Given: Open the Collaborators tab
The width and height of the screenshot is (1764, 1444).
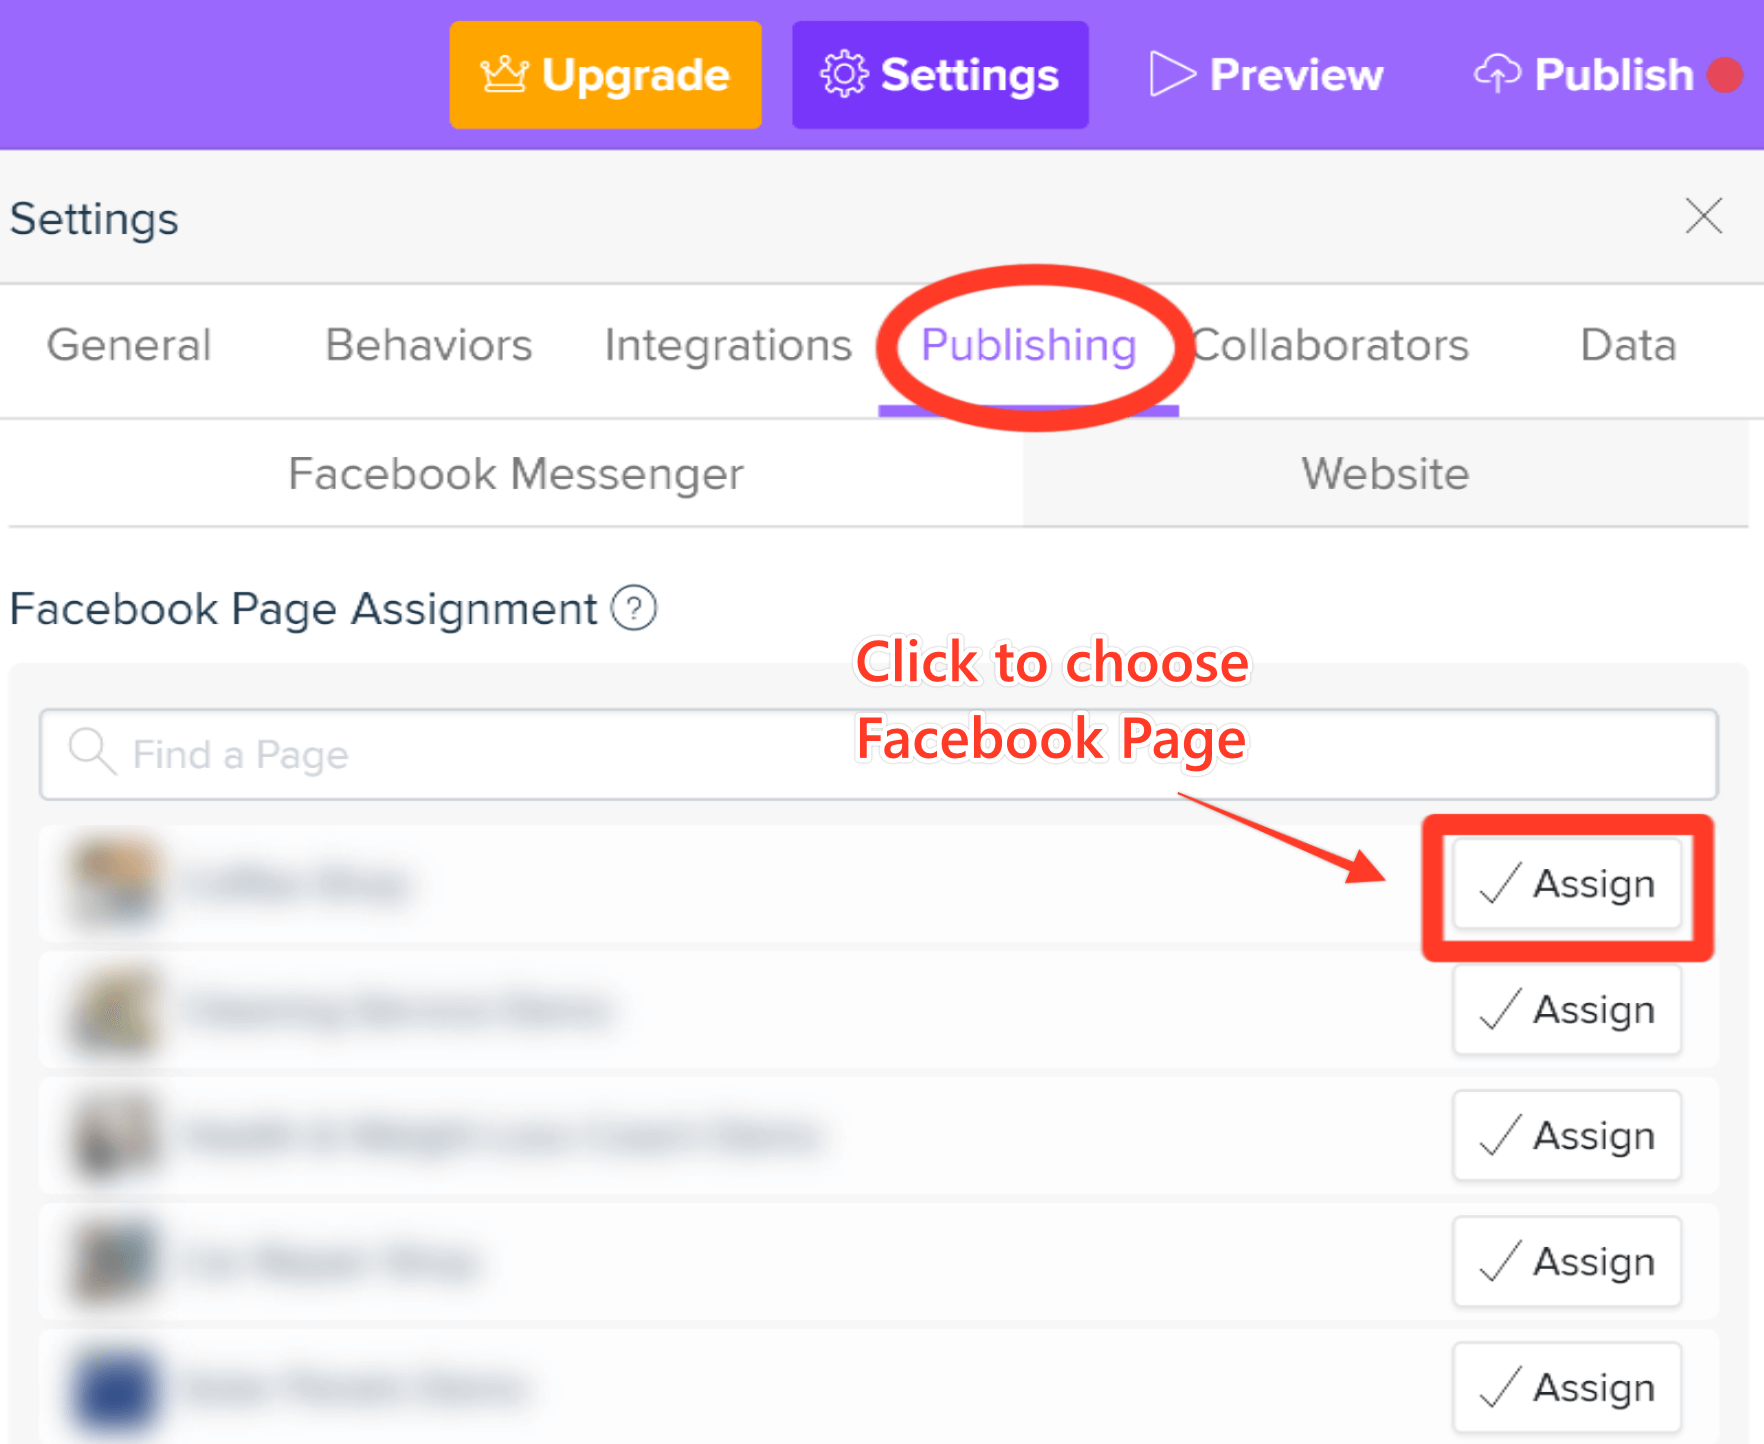Looking at the screenshot, I should pyautogui.click(x=1330, y=345).
